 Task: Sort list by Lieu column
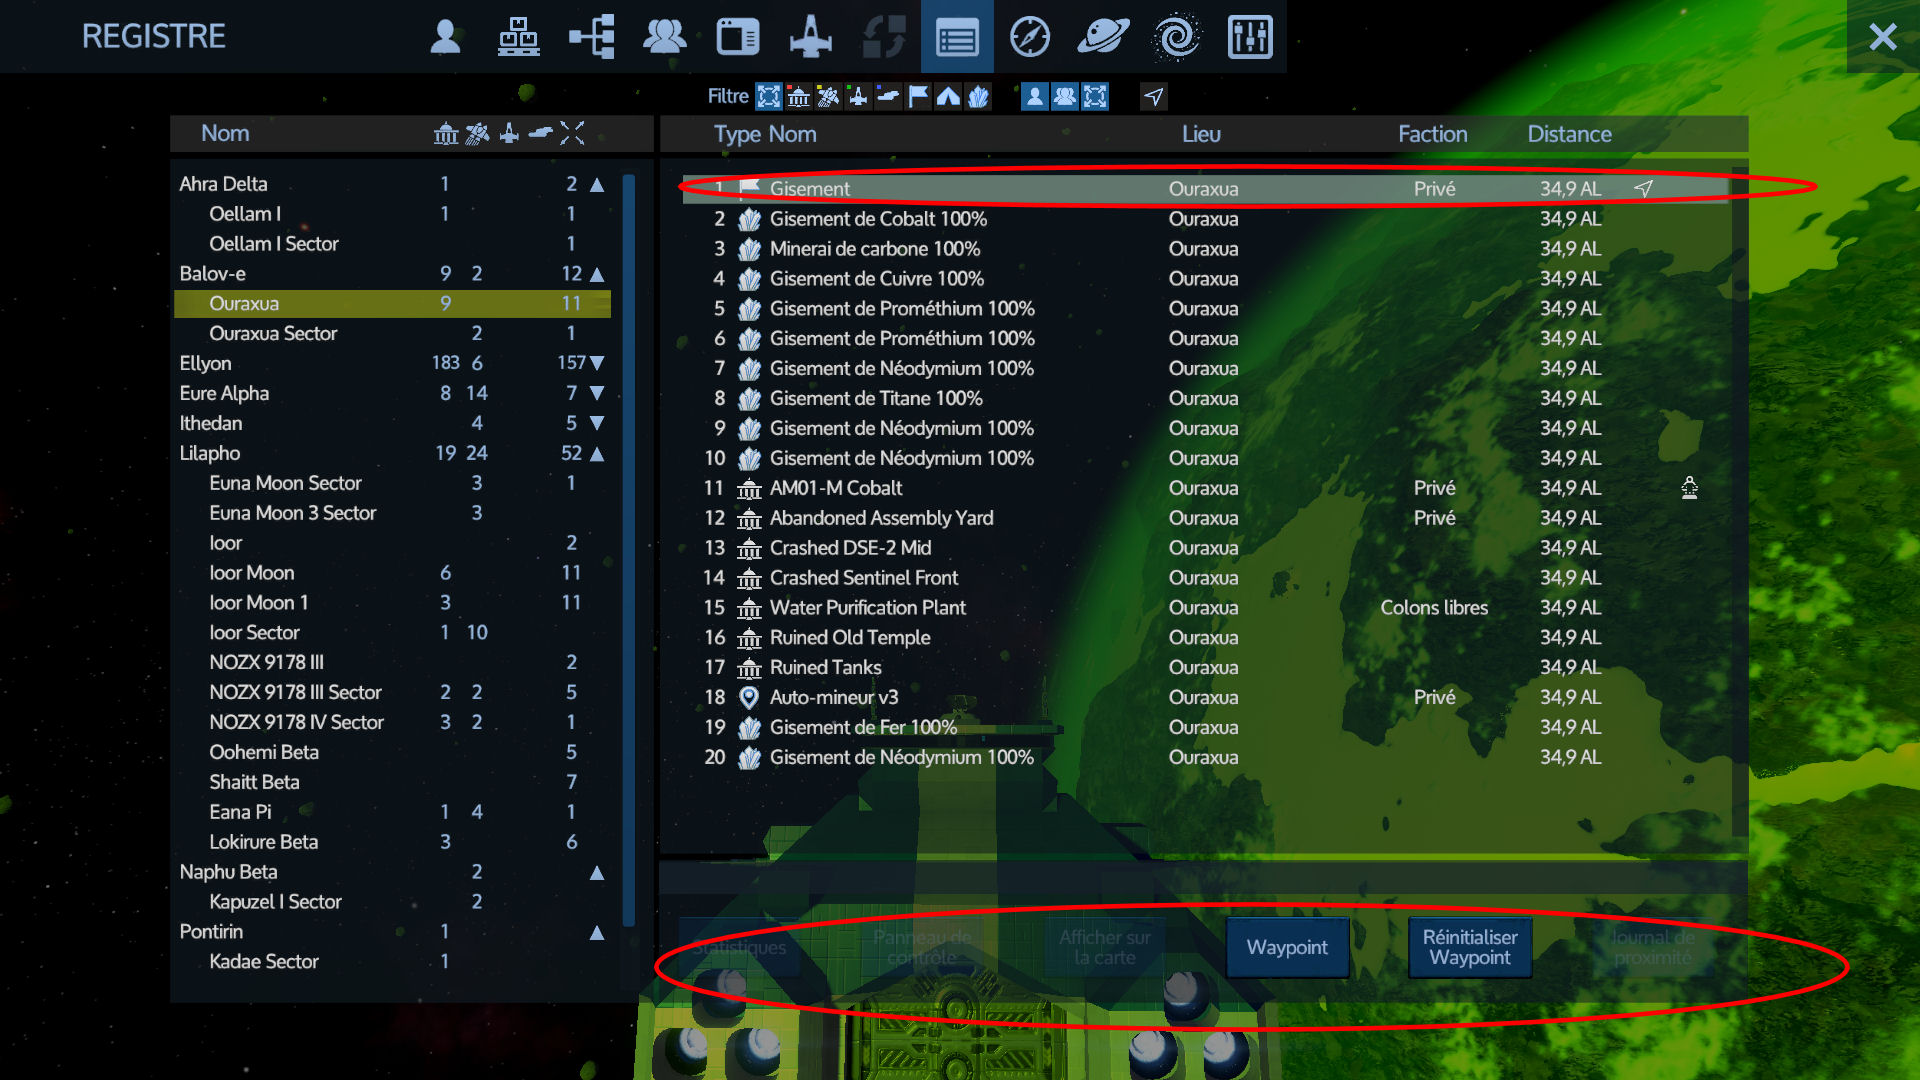tap(1201, 134)
